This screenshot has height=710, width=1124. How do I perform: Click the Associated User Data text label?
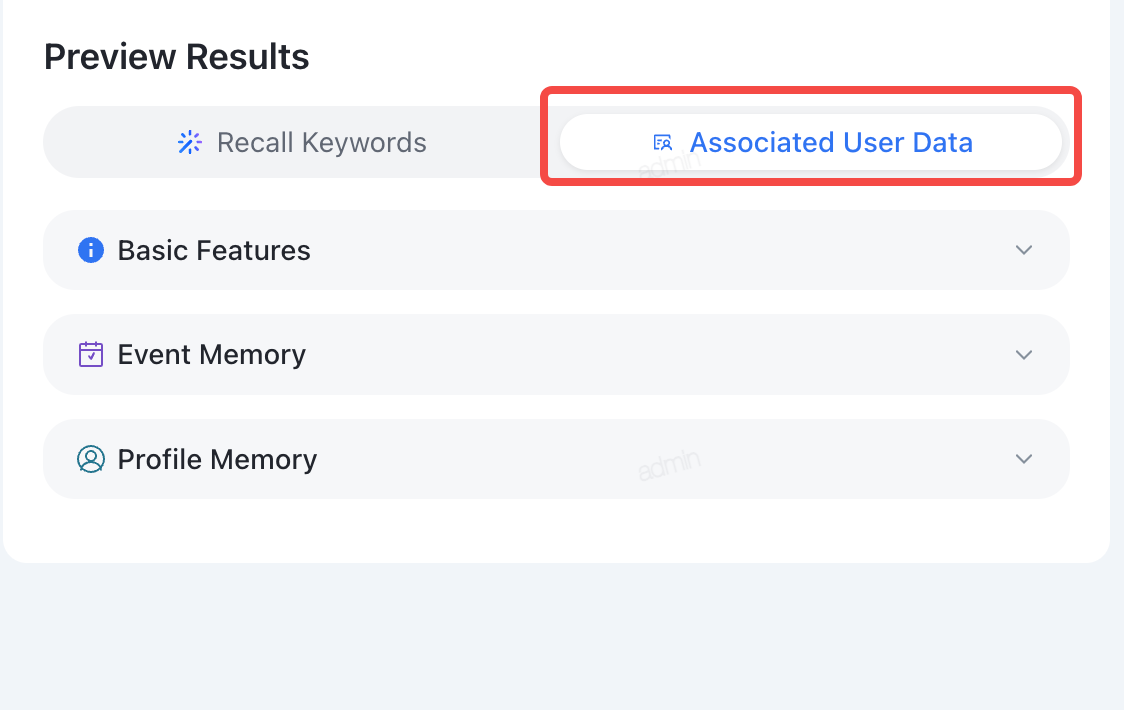pyautogui.click(x=831, y=143)
